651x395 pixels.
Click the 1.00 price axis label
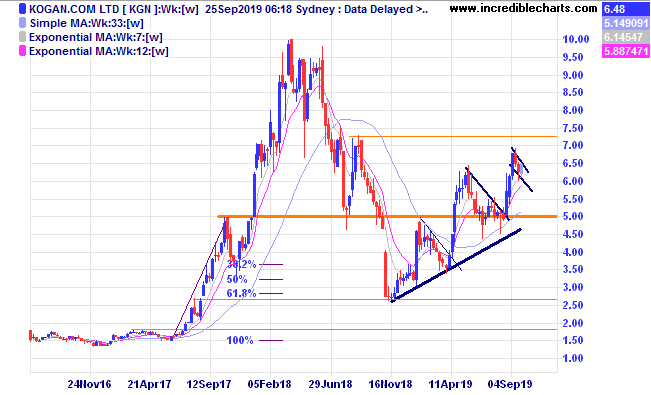tap(573, 358)
